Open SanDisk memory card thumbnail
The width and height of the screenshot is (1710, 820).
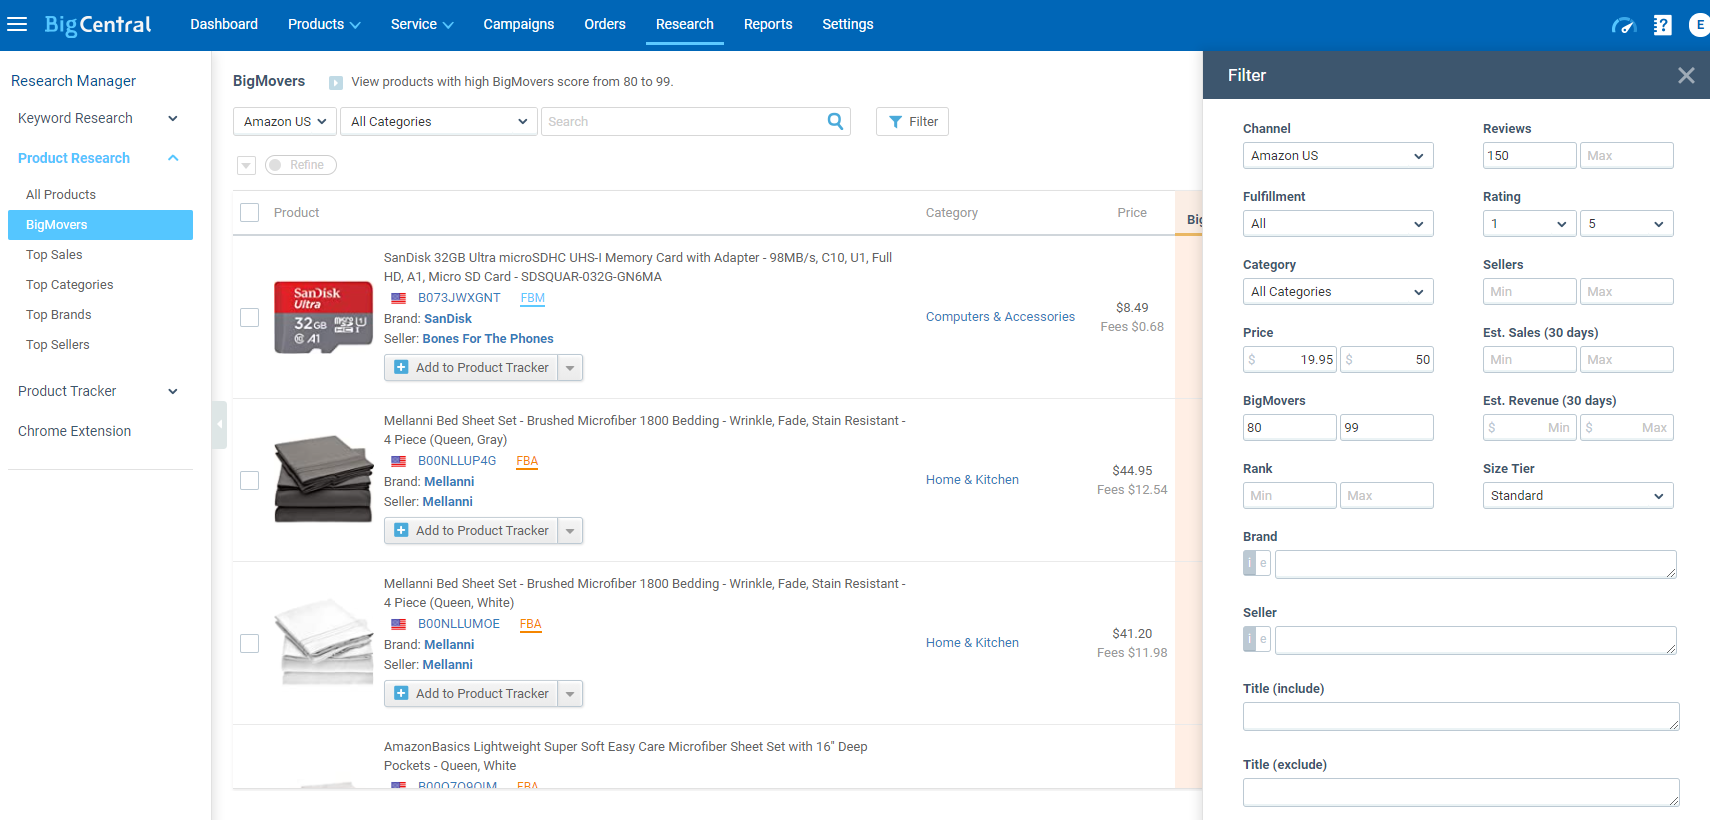point(323,317)
